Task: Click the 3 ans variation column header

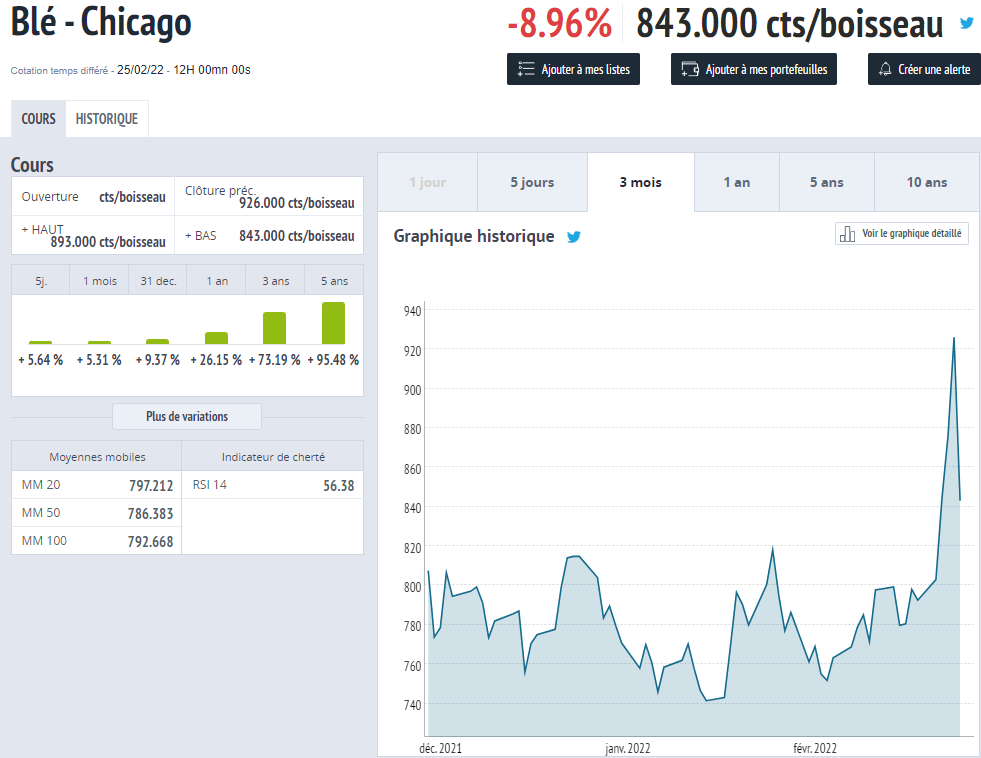Action: 276,281
